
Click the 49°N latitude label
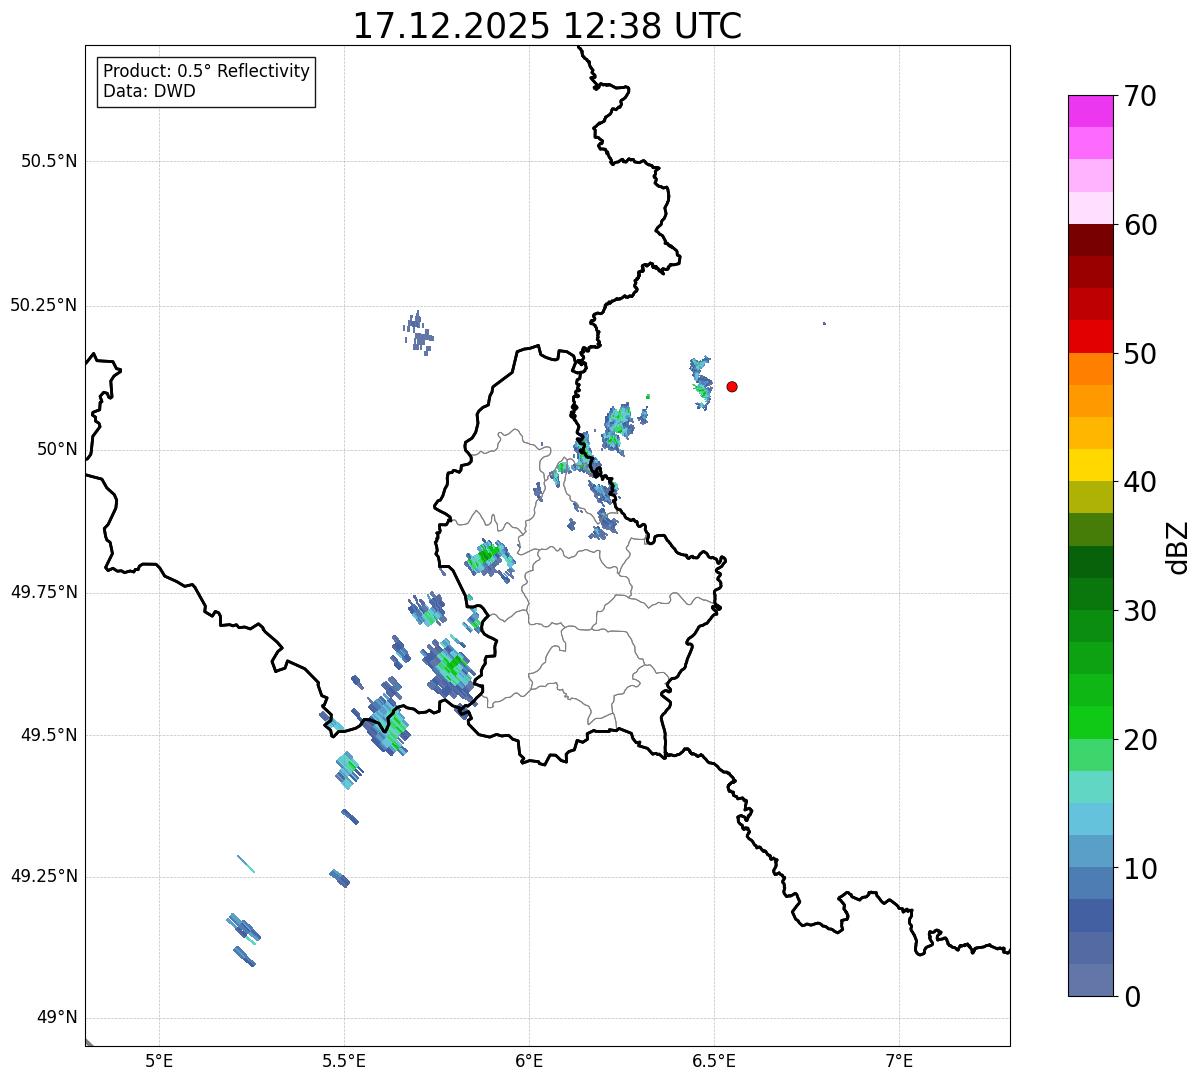(57, 1018)
